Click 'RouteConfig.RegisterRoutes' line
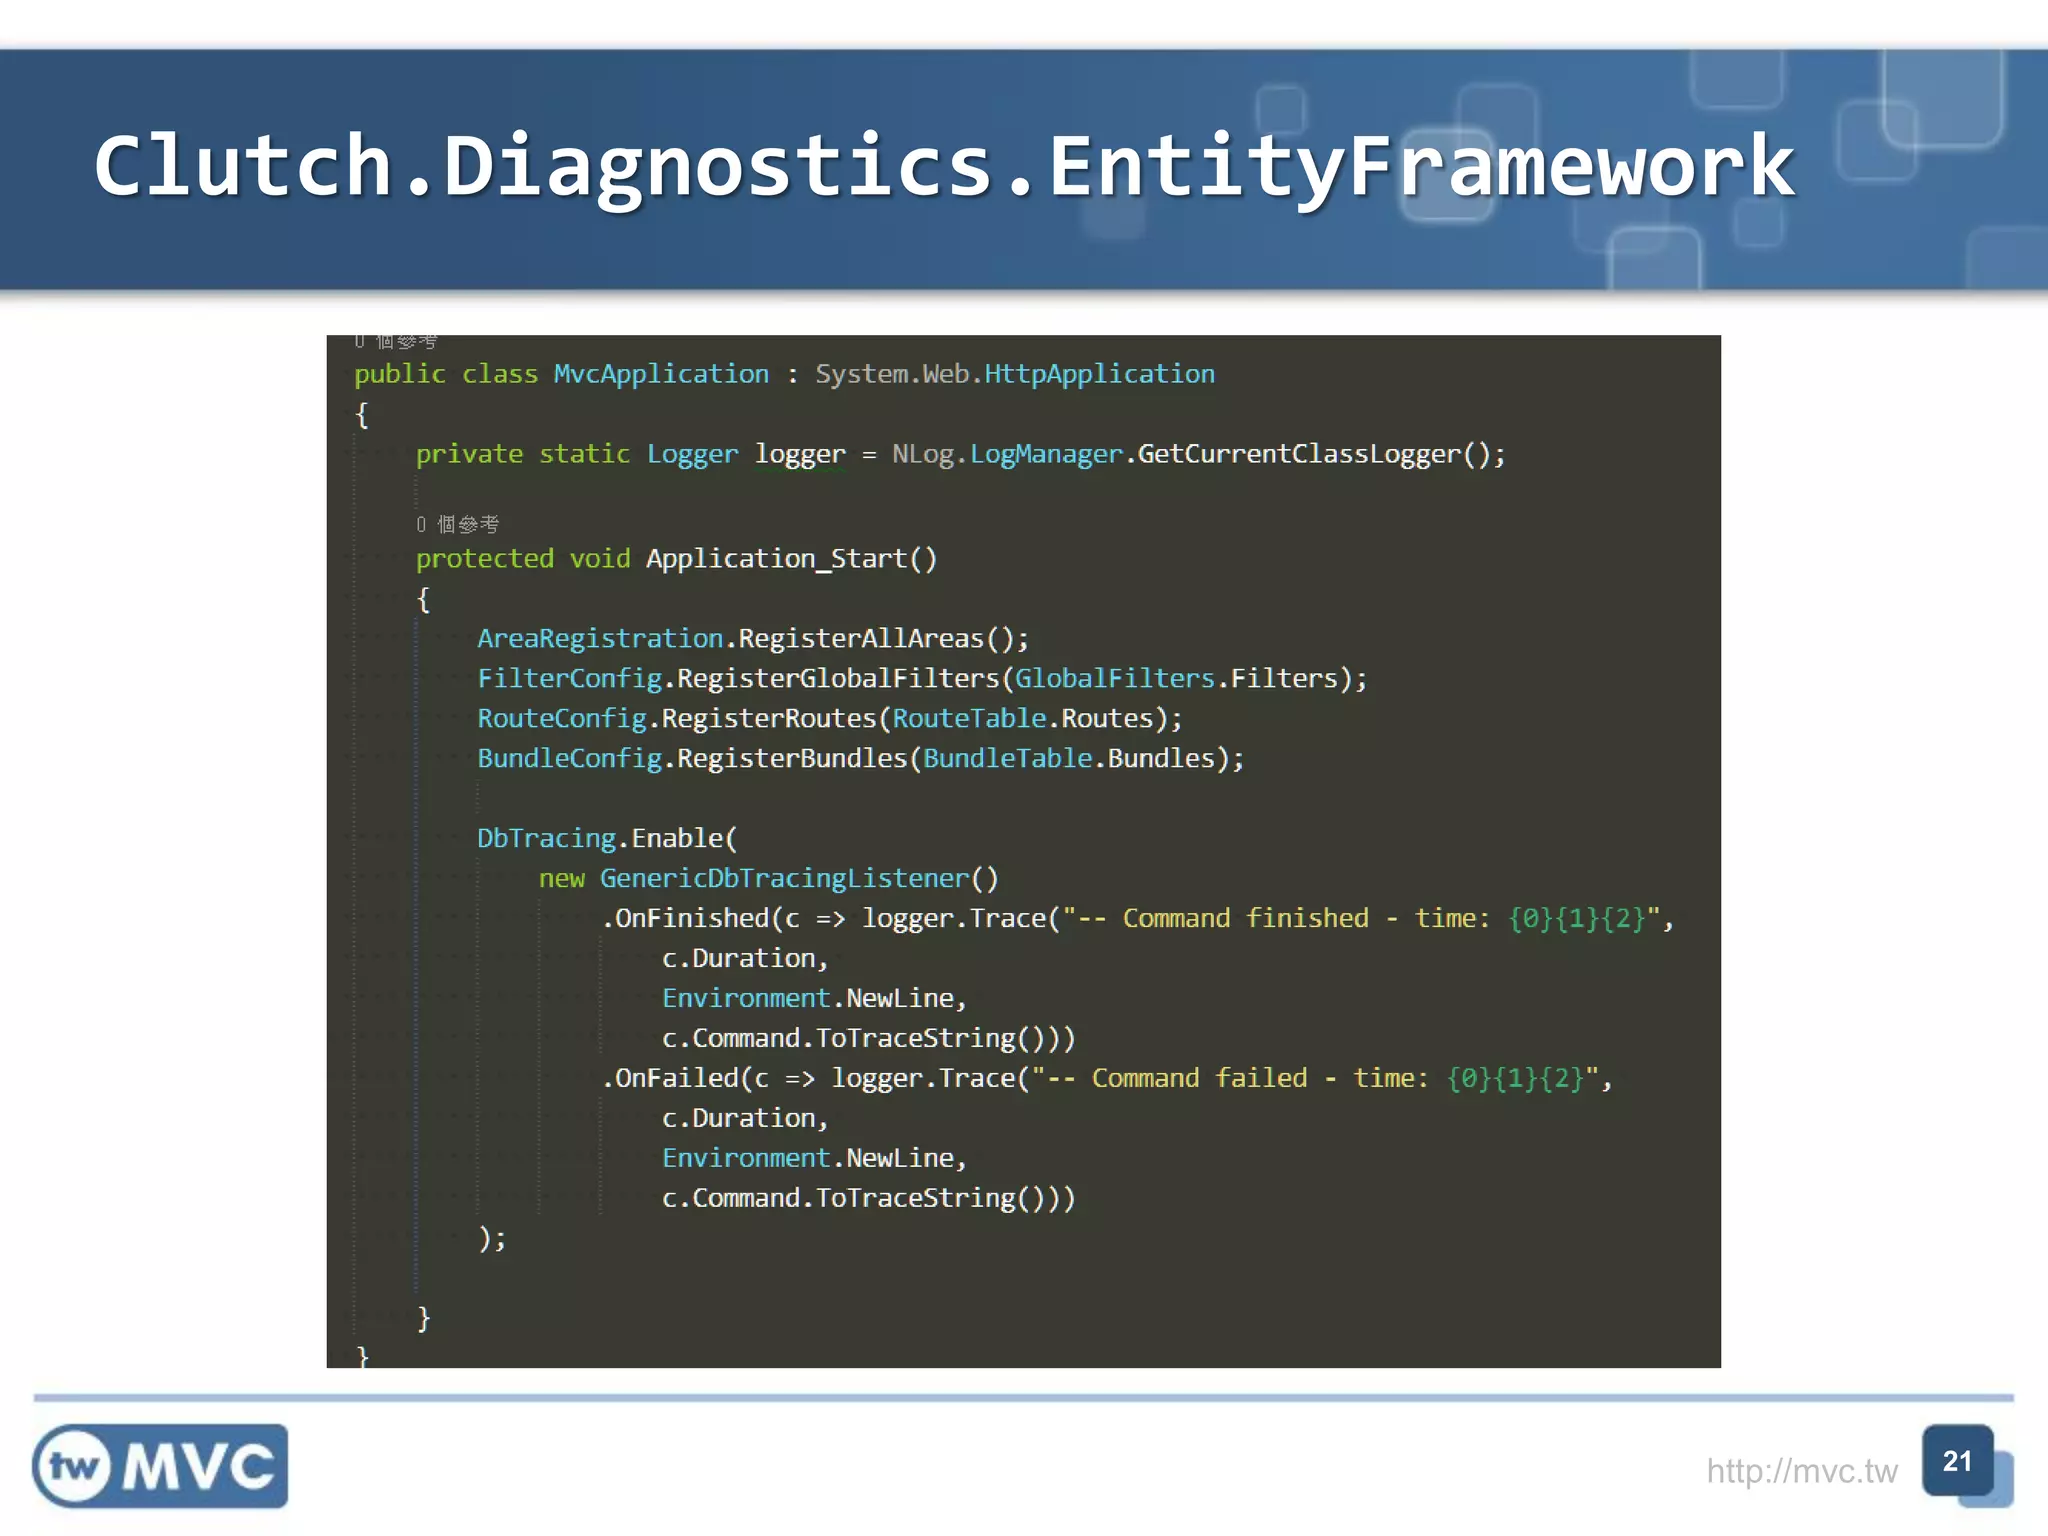 (x=830, y=718)
